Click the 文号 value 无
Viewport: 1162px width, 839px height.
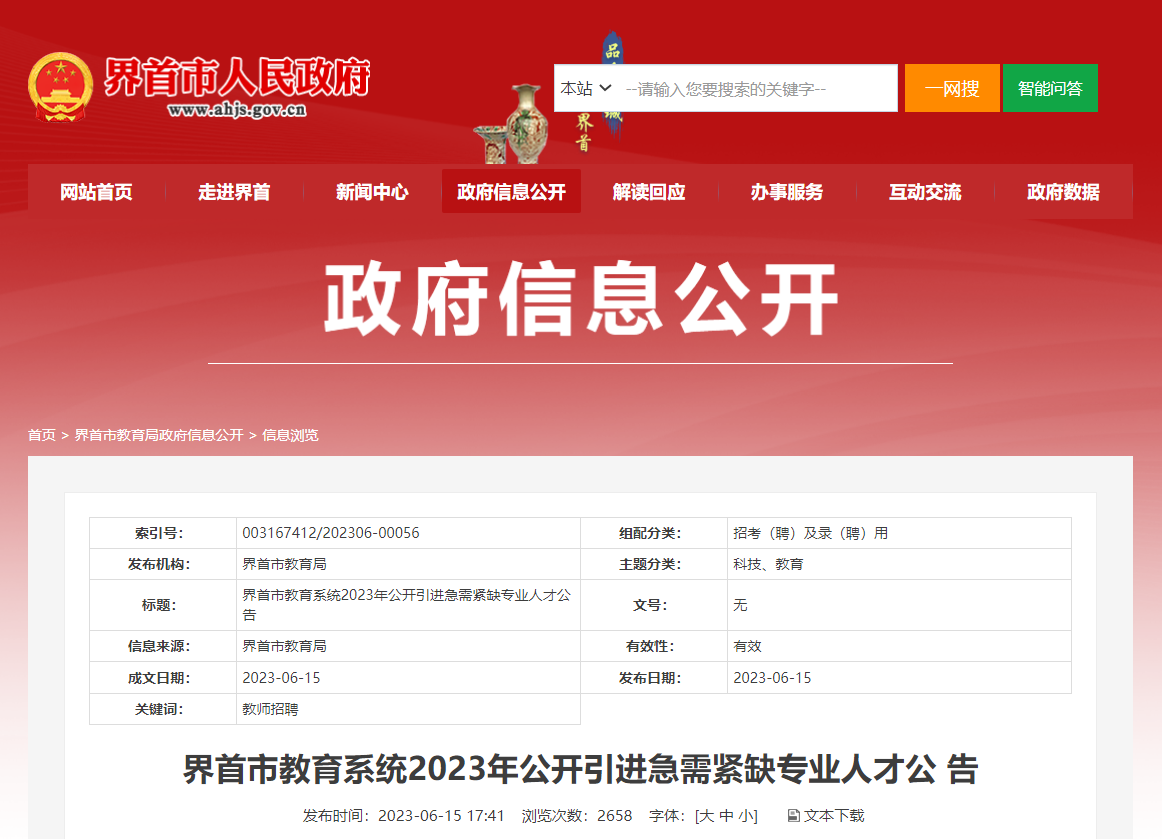click(740, 606)
